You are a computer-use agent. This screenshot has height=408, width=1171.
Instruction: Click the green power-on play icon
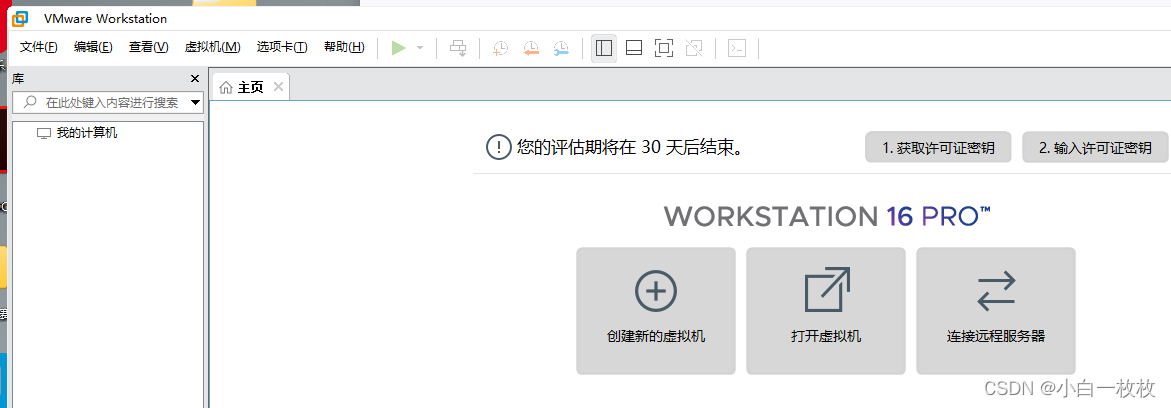point(399,48)
